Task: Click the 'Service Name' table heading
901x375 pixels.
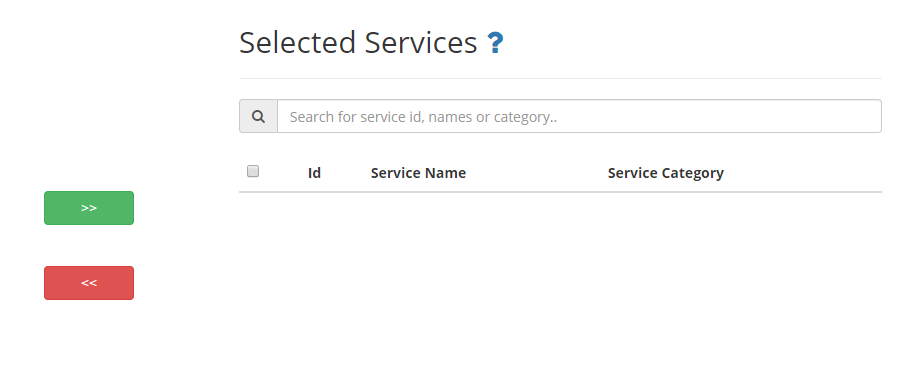Action: pos(418,173)
